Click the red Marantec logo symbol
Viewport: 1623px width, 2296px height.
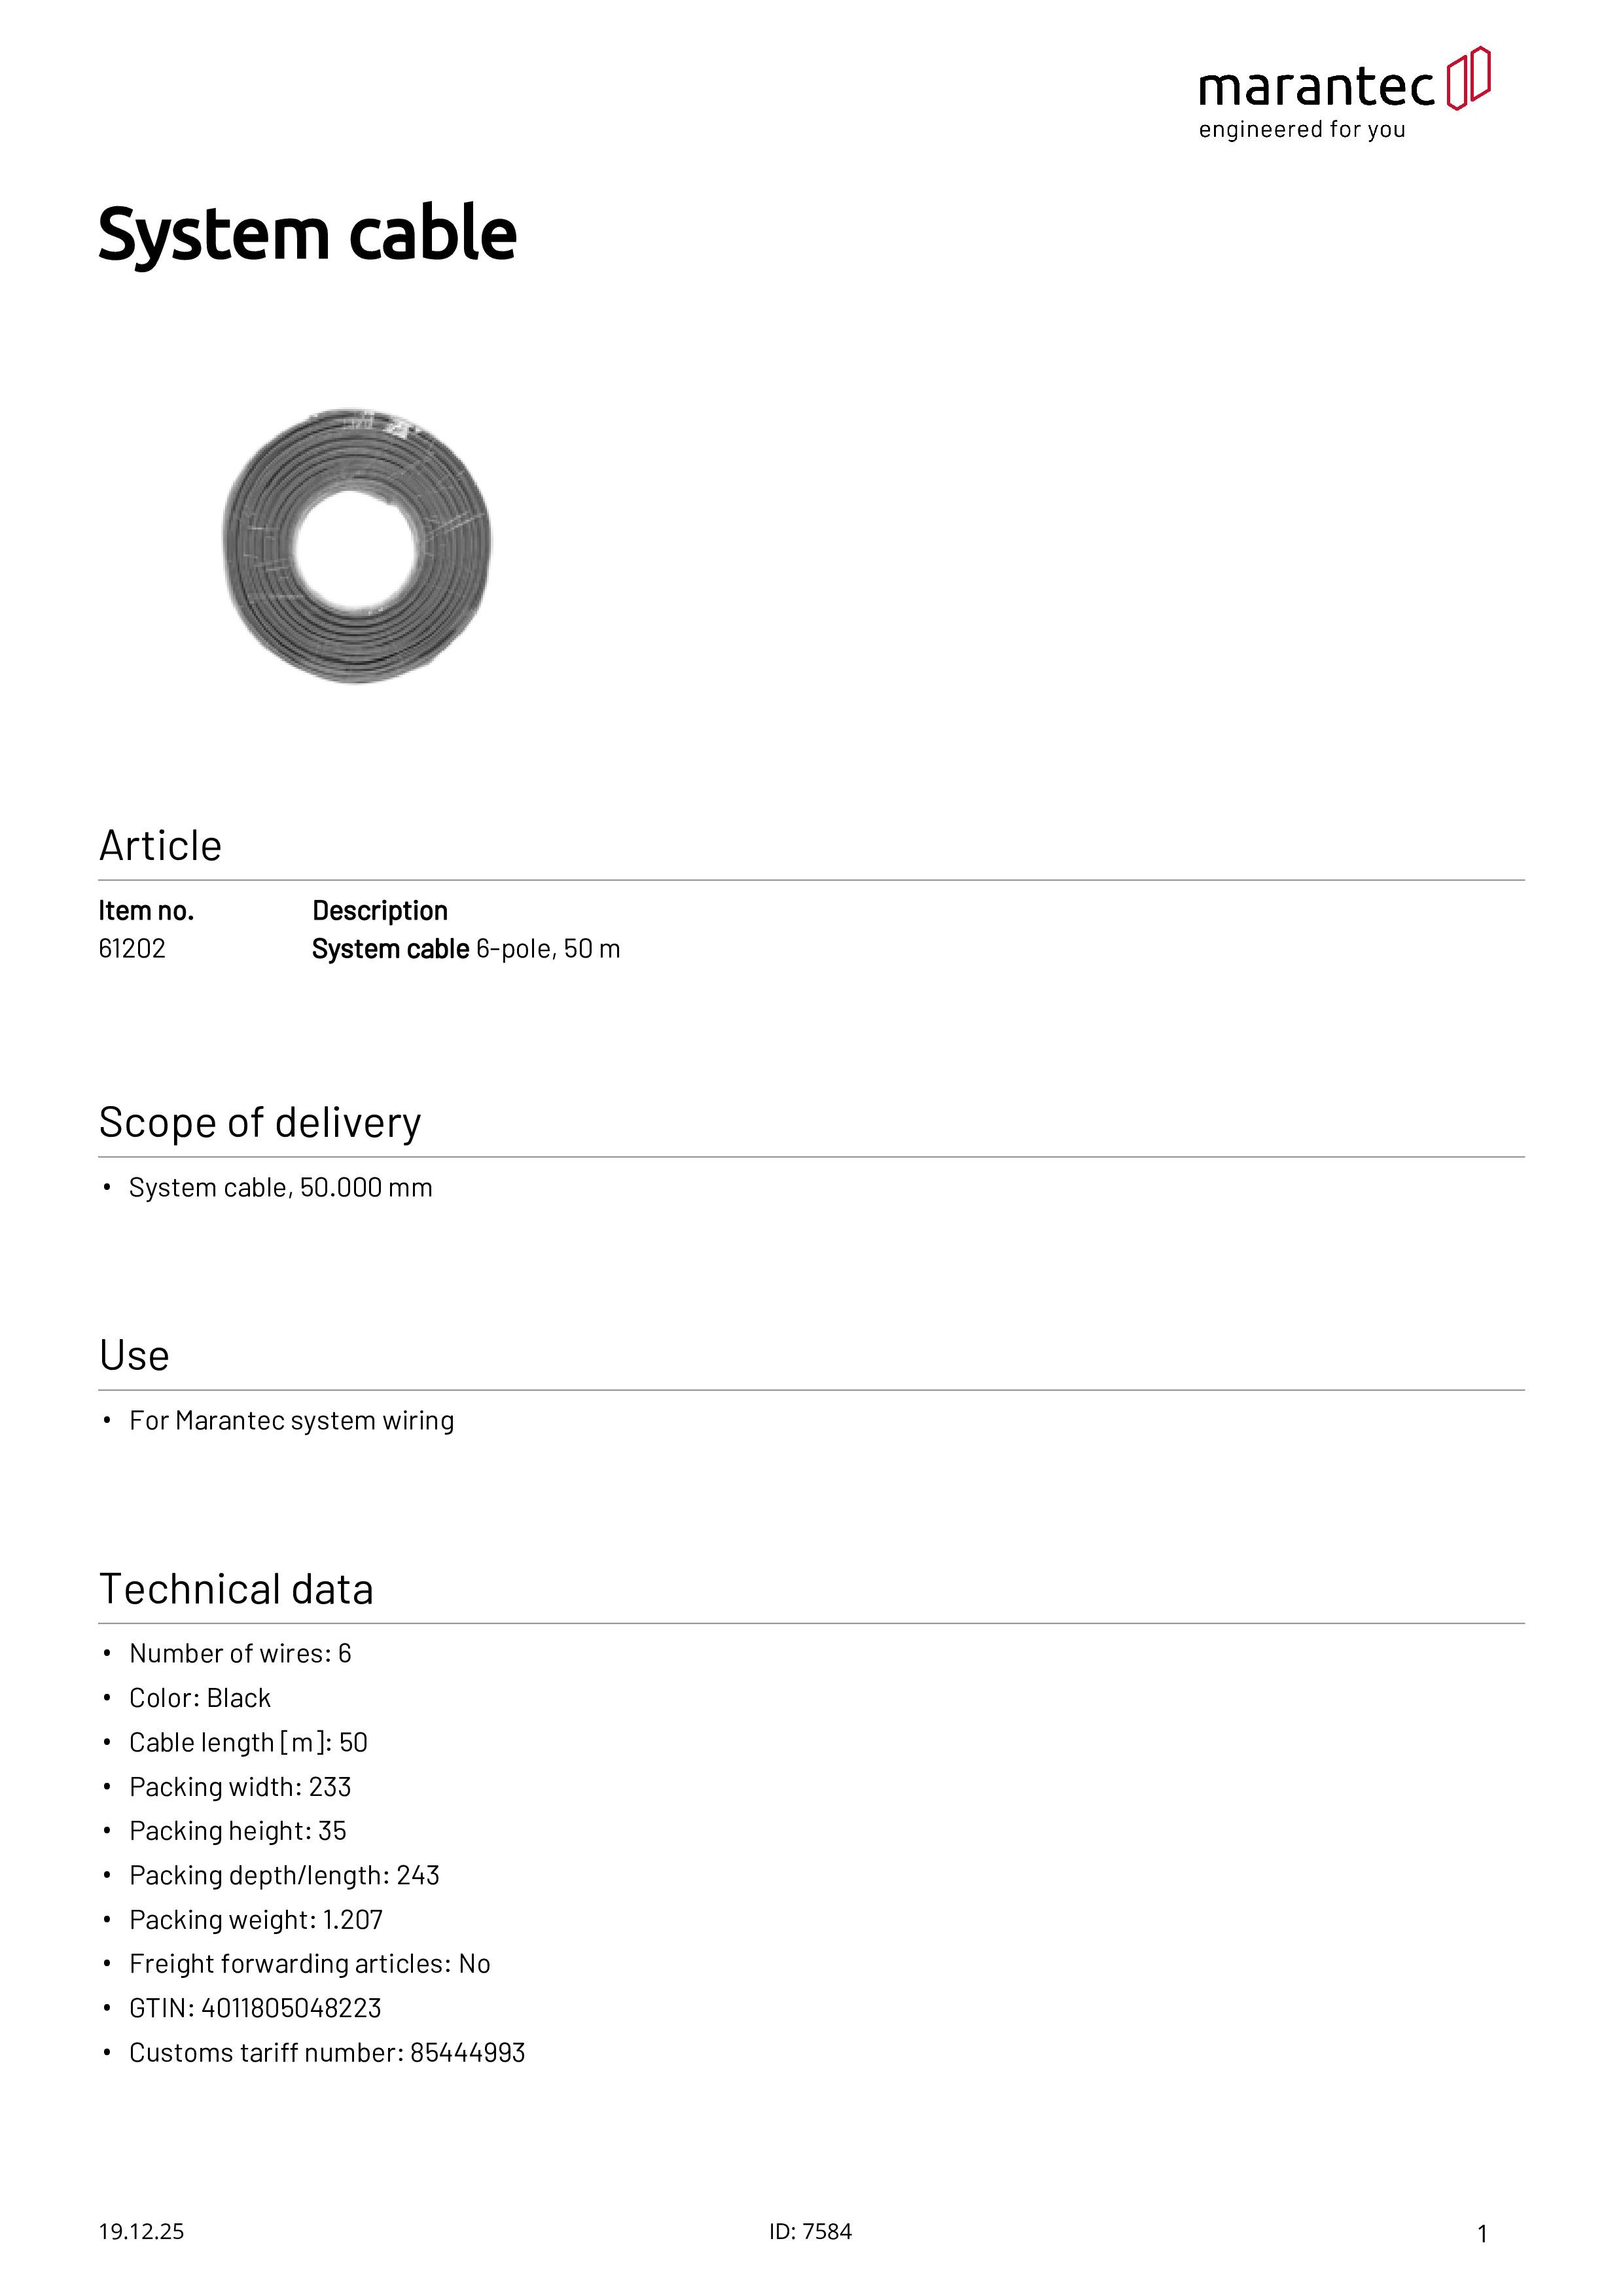click(x=1468, y=78)
